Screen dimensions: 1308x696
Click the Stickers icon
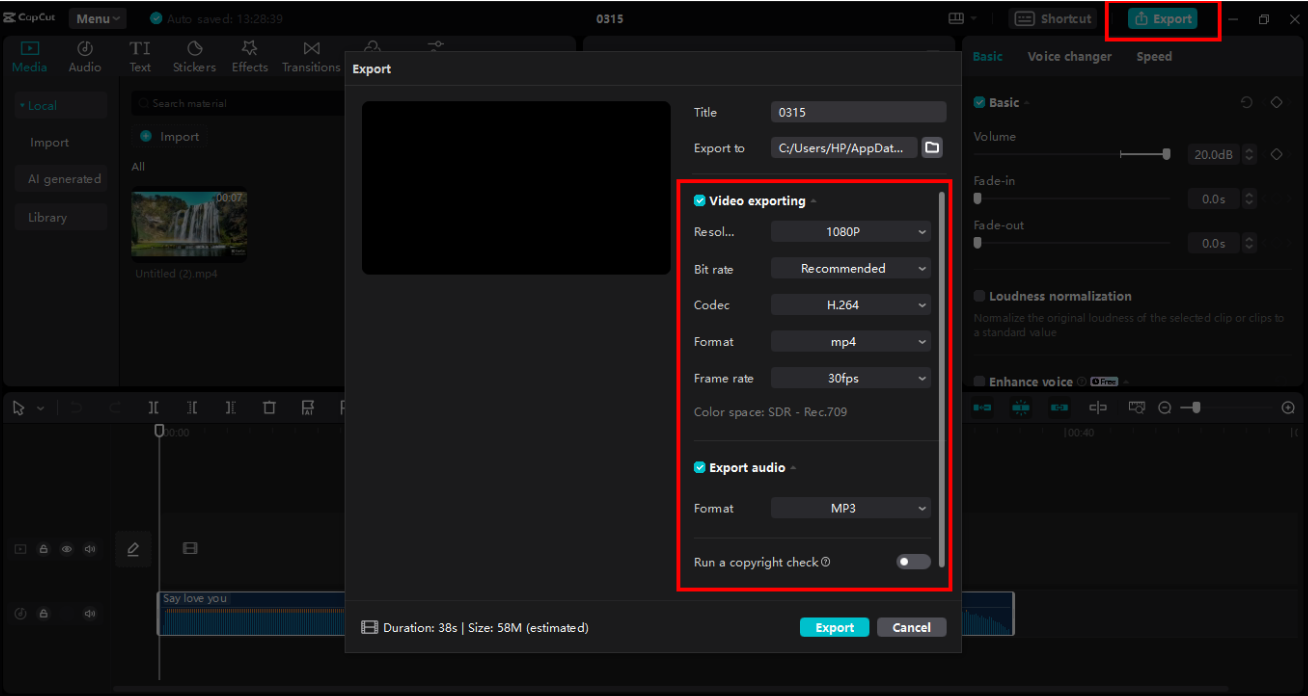pos(194,48)
